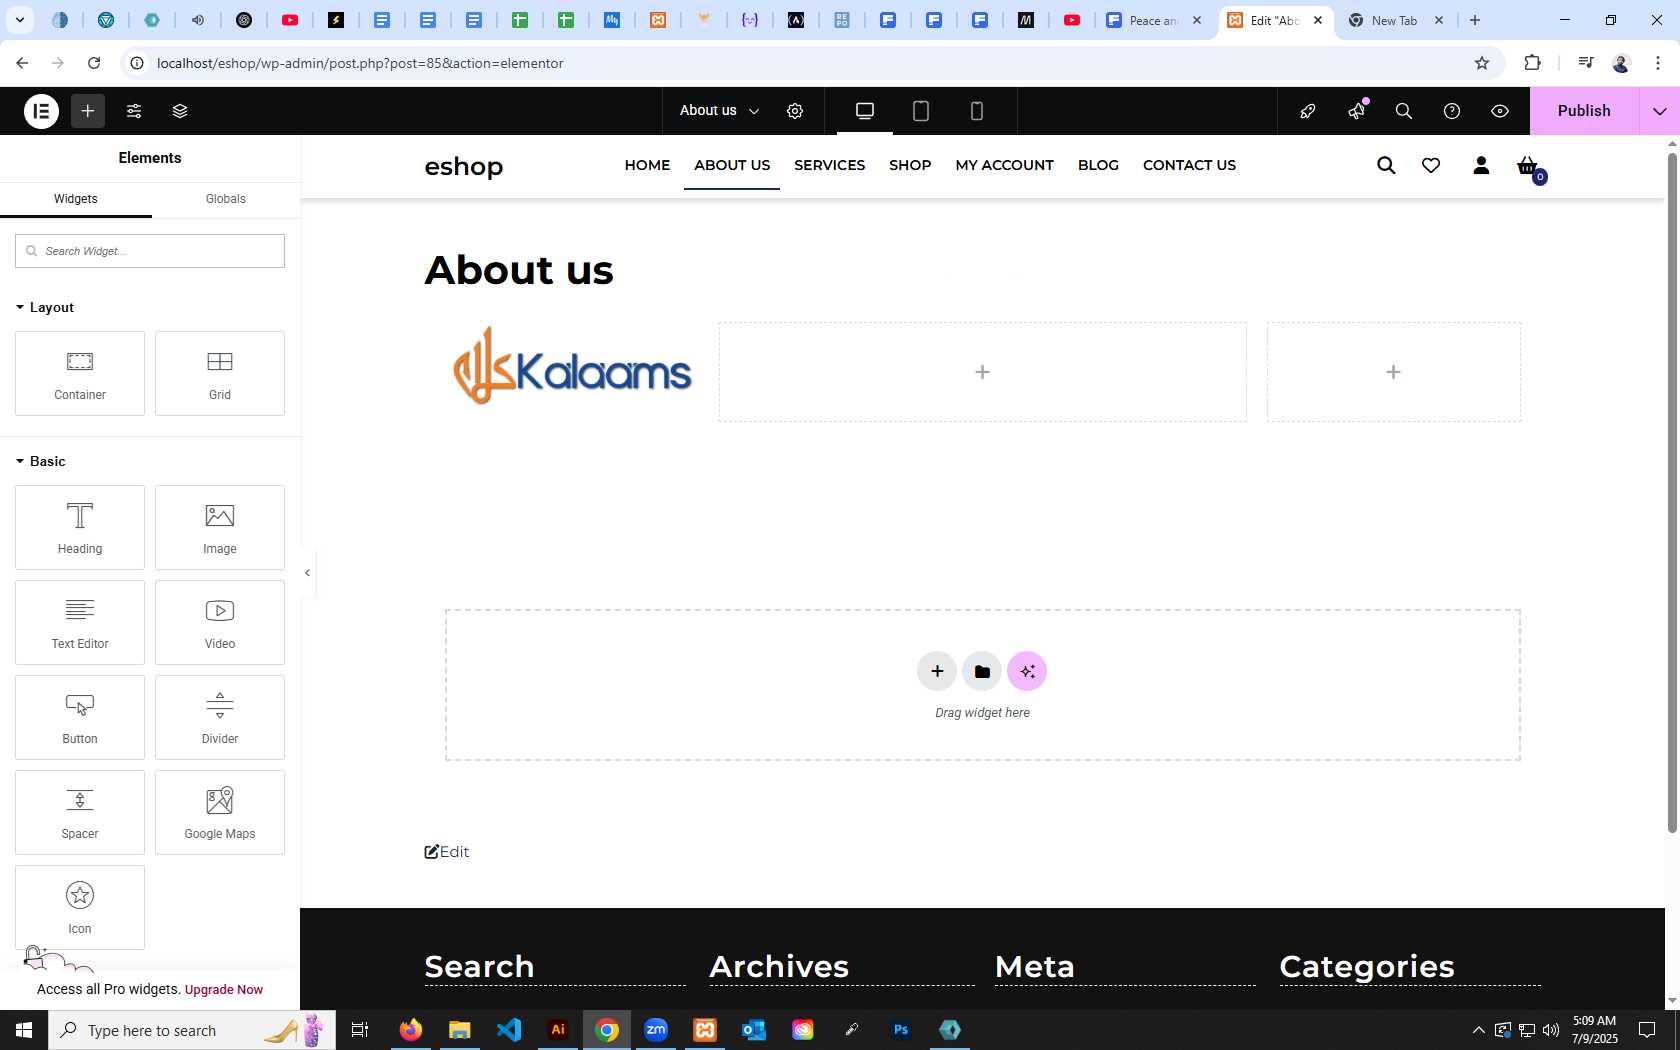Open the rocket checklist icon
Screen dimensions: 1680x1050
[1308, 111]
